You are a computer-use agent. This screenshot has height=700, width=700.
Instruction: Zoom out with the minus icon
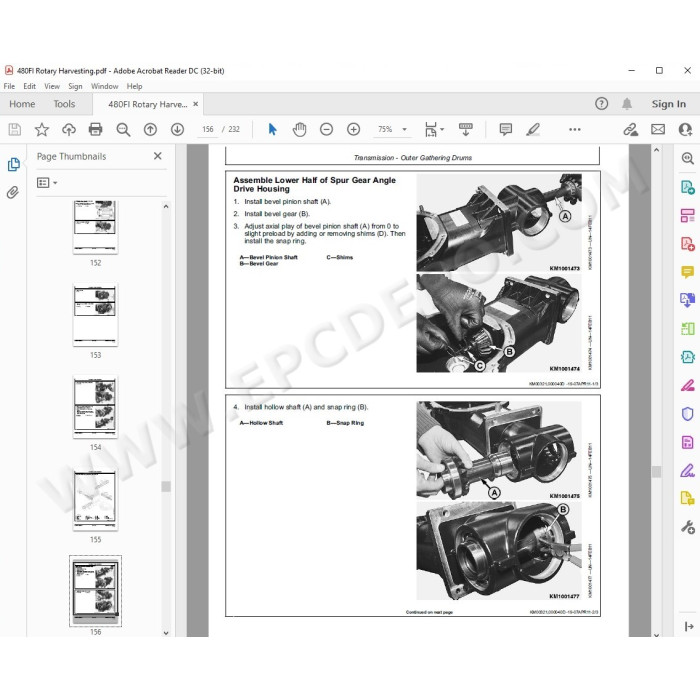326,129
